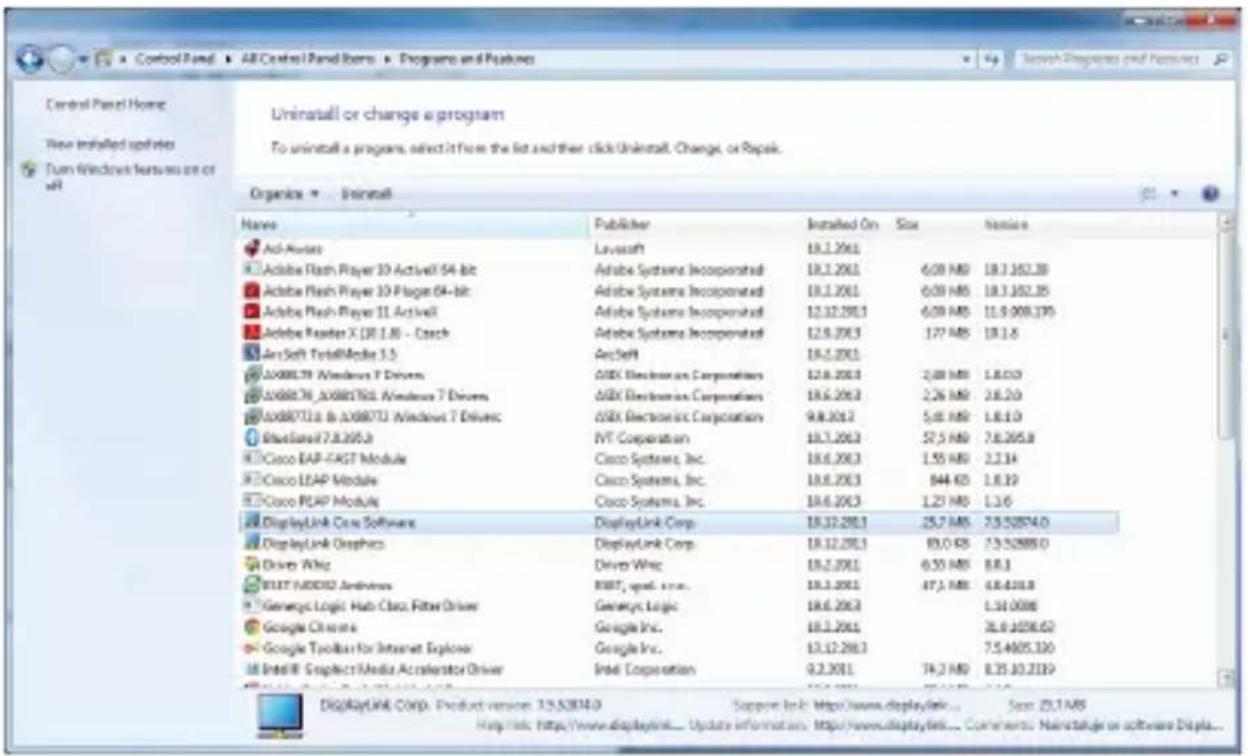Click the IVT Corporation publisher cell
1248x756 pixels.
641,438
